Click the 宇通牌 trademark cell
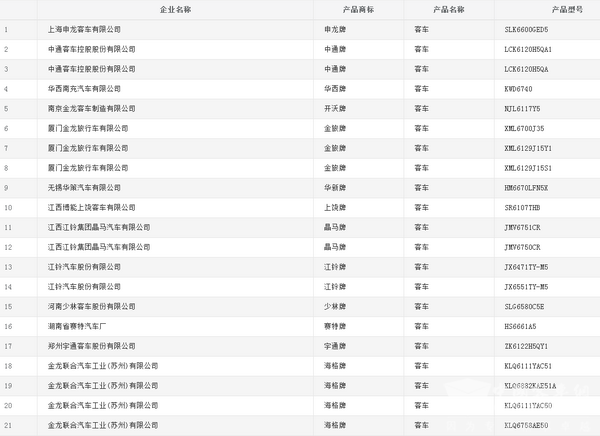This screenshot has height=436, width=600. click(x=335, y=346)
